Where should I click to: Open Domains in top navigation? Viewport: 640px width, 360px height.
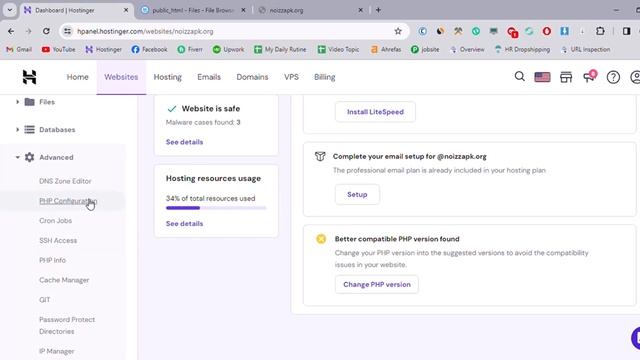[252, 77]
